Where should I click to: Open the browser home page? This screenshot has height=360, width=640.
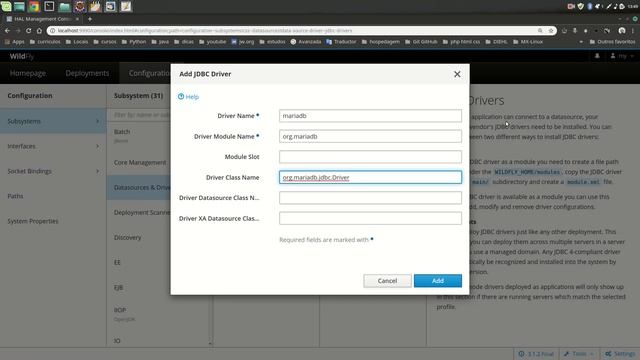pos(39,31)
